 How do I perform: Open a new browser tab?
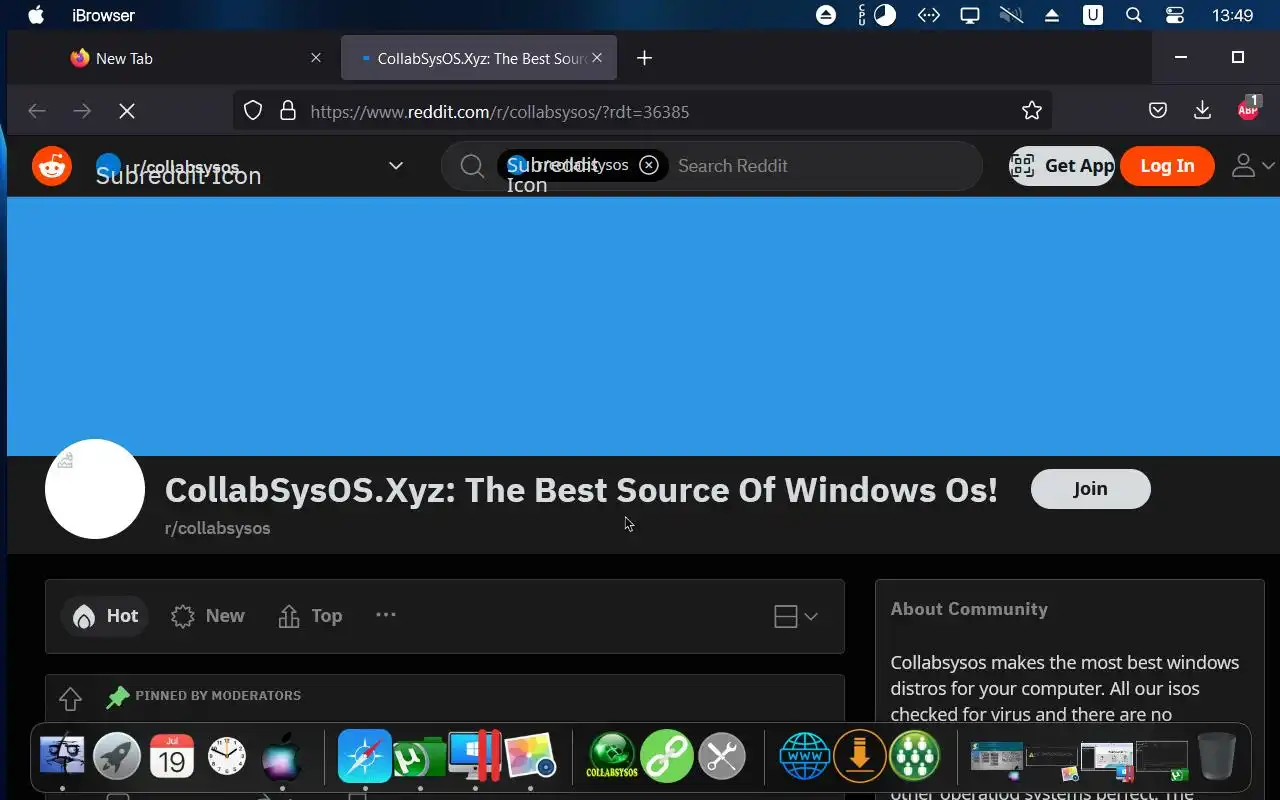[x=645, y=58]
